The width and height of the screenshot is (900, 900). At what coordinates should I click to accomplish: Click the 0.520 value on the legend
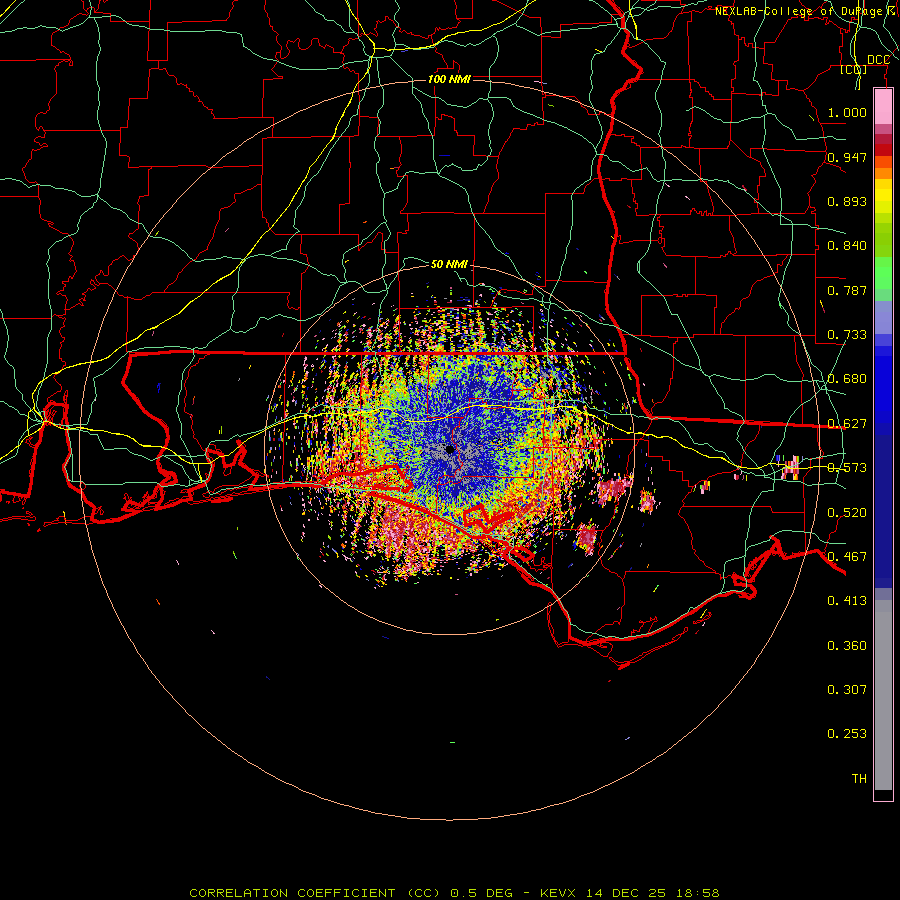pyautogui.click(x=847, y=513)
